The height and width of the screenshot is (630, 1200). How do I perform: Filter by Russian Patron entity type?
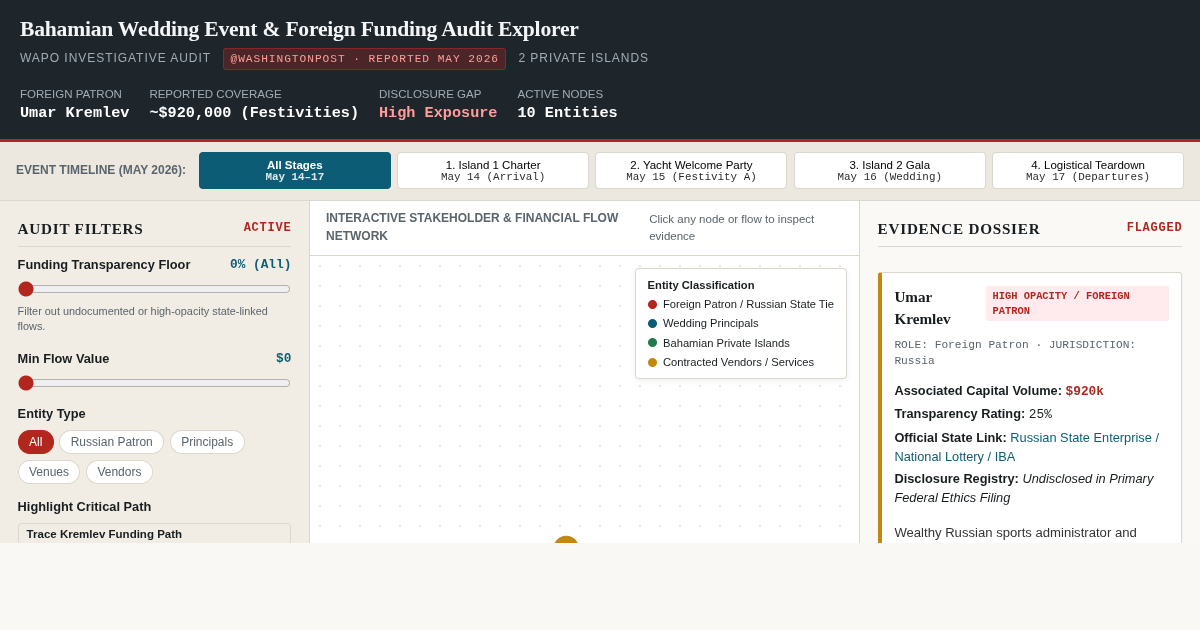pyautogui.click(x=111, y=442)
